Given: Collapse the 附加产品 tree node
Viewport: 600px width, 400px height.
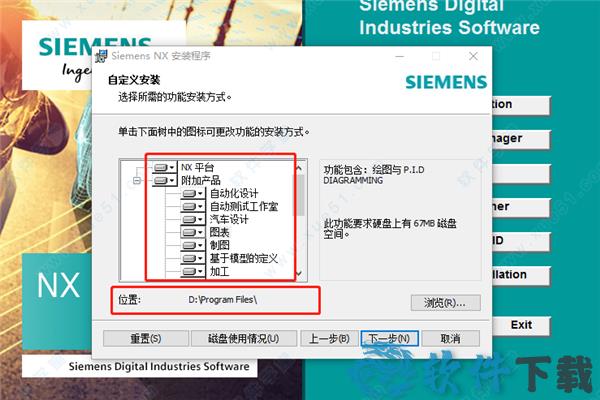Looking at the screenshot, I should tap(137, 180).
